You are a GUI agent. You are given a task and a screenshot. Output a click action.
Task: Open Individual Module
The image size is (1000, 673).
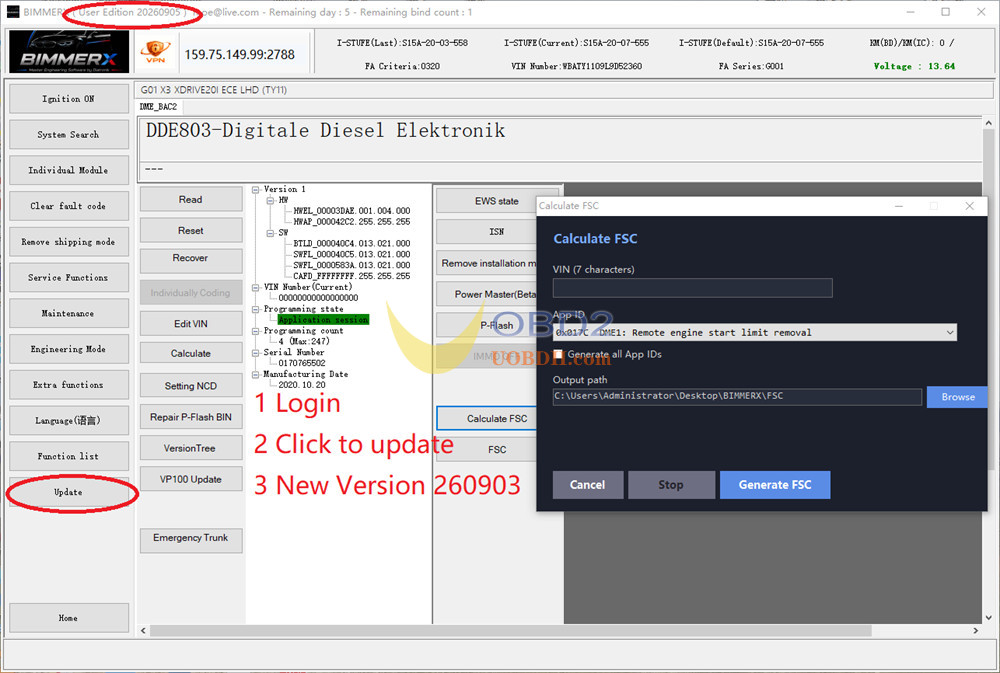coord(69,170)
